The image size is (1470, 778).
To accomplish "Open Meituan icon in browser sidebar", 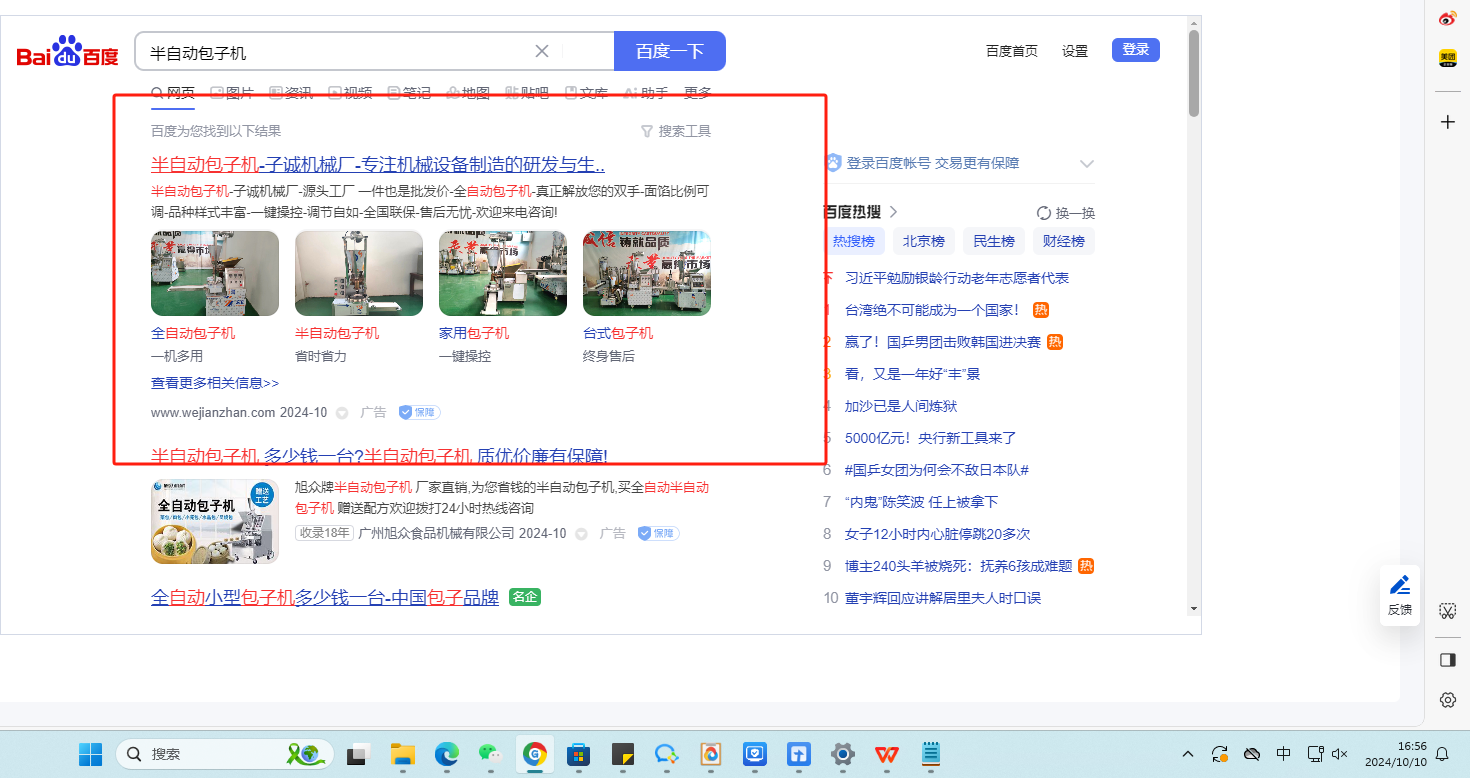I will [1447, 59].
